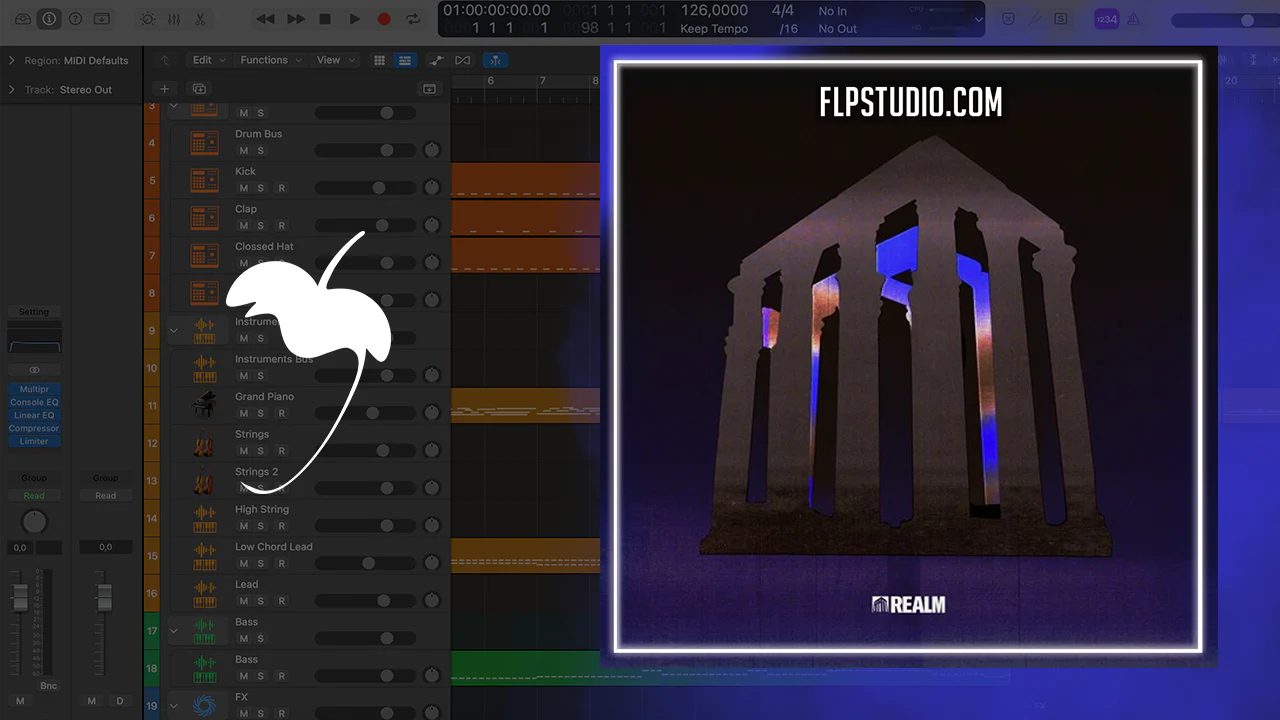
Task: Collapse the Instruments track stack on track 9
Action: click(174, 330)
